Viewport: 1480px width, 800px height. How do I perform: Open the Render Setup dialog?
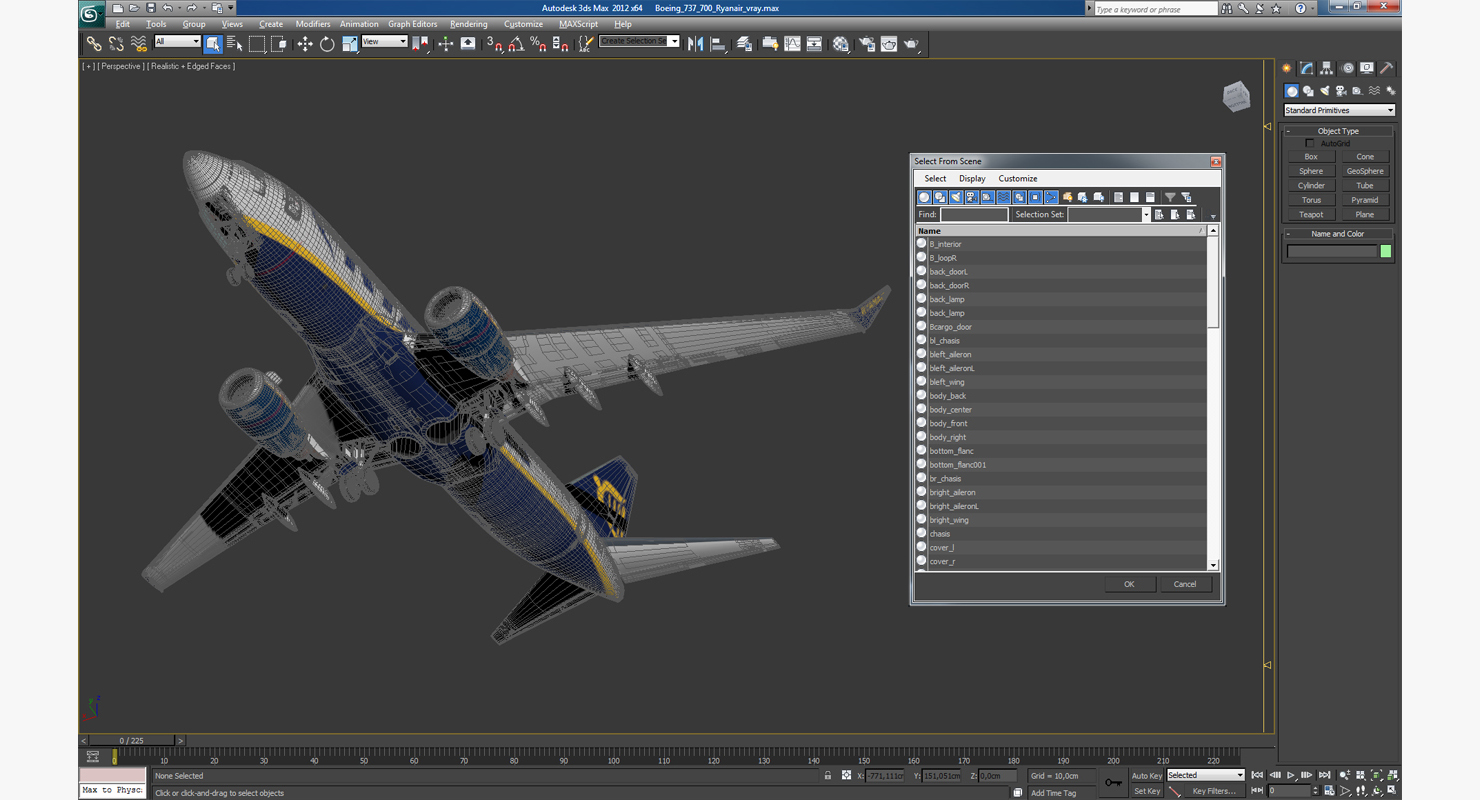pyautogui.click(x=866, y=44)
